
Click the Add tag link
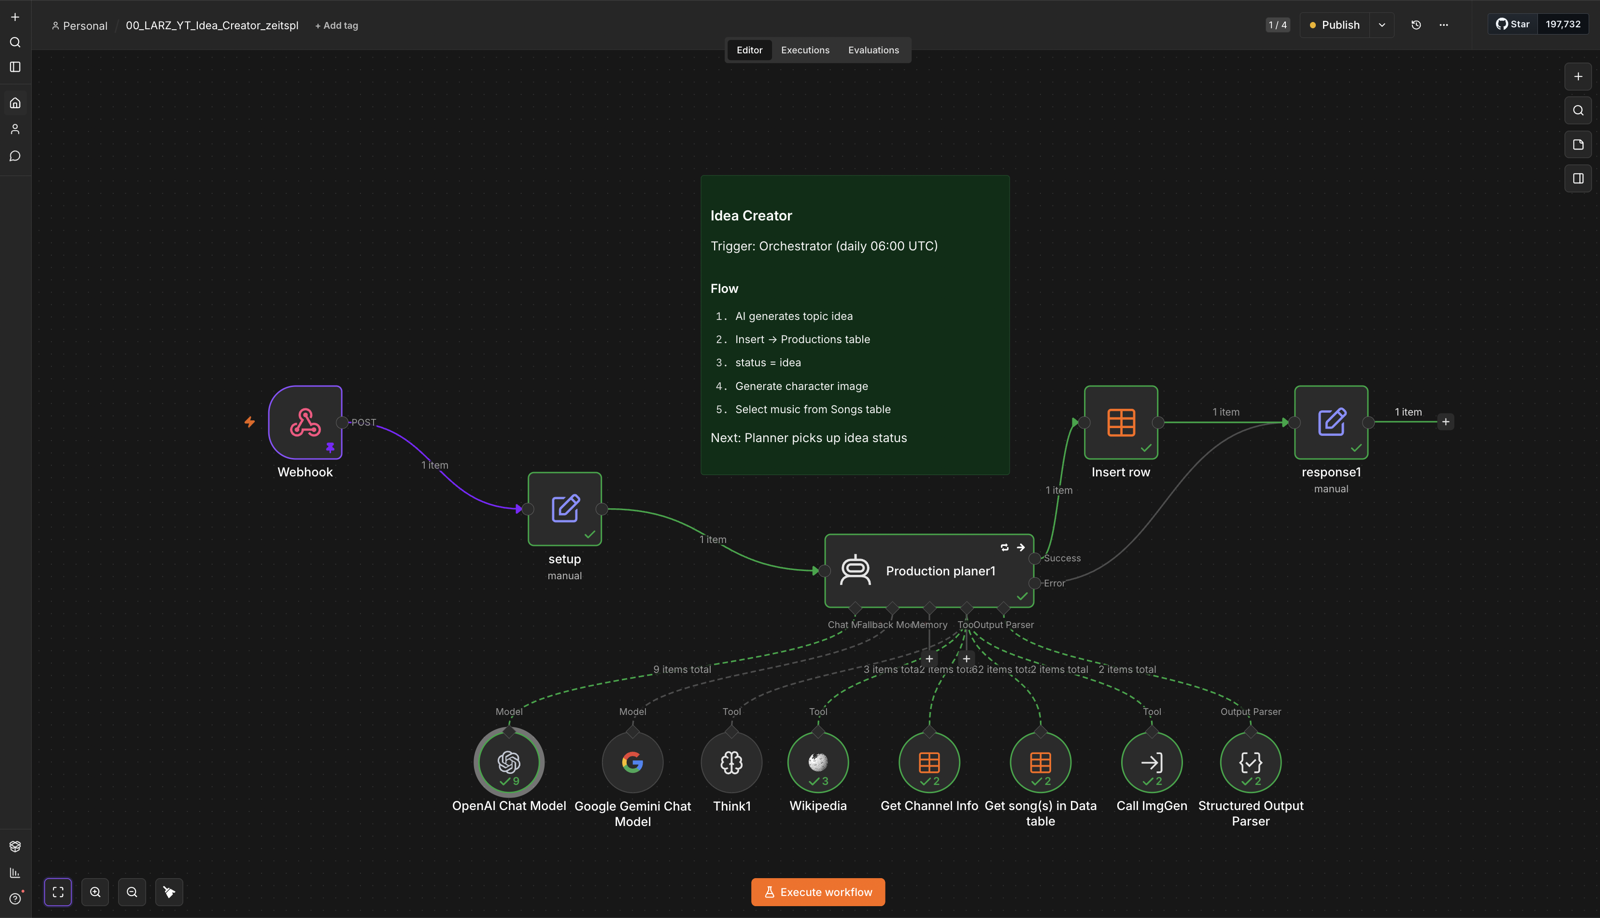click(337, 26)
